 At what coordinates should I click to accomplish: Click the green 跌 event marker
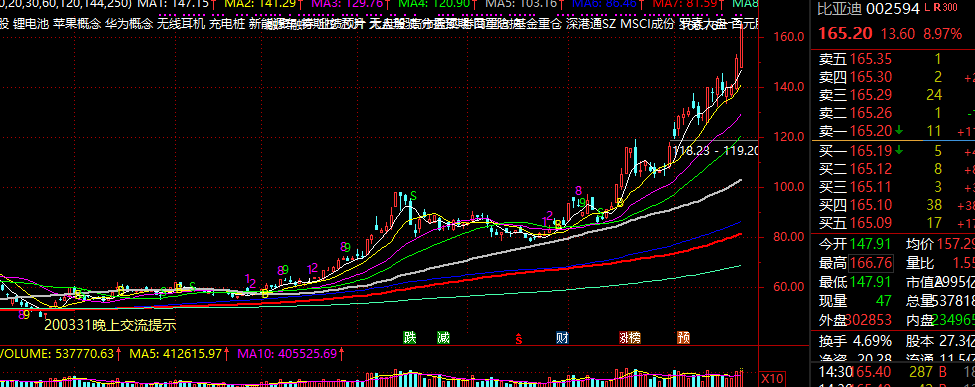click(409, 338)
